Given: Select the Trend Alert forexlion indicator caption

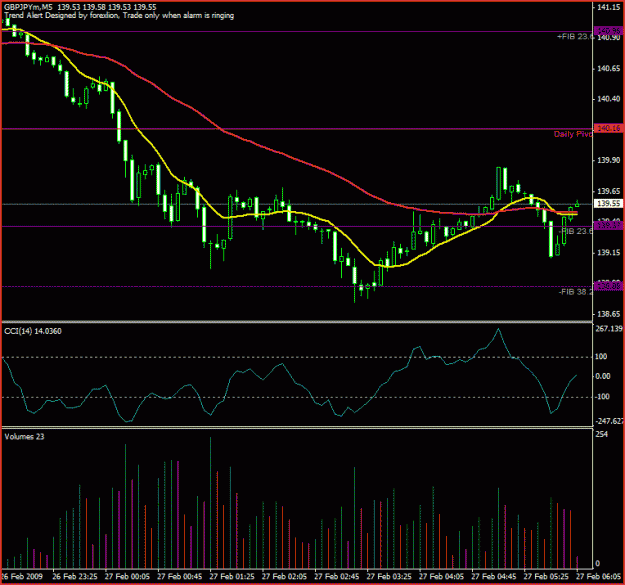Looking at the screenshot, I should point(119,16).
